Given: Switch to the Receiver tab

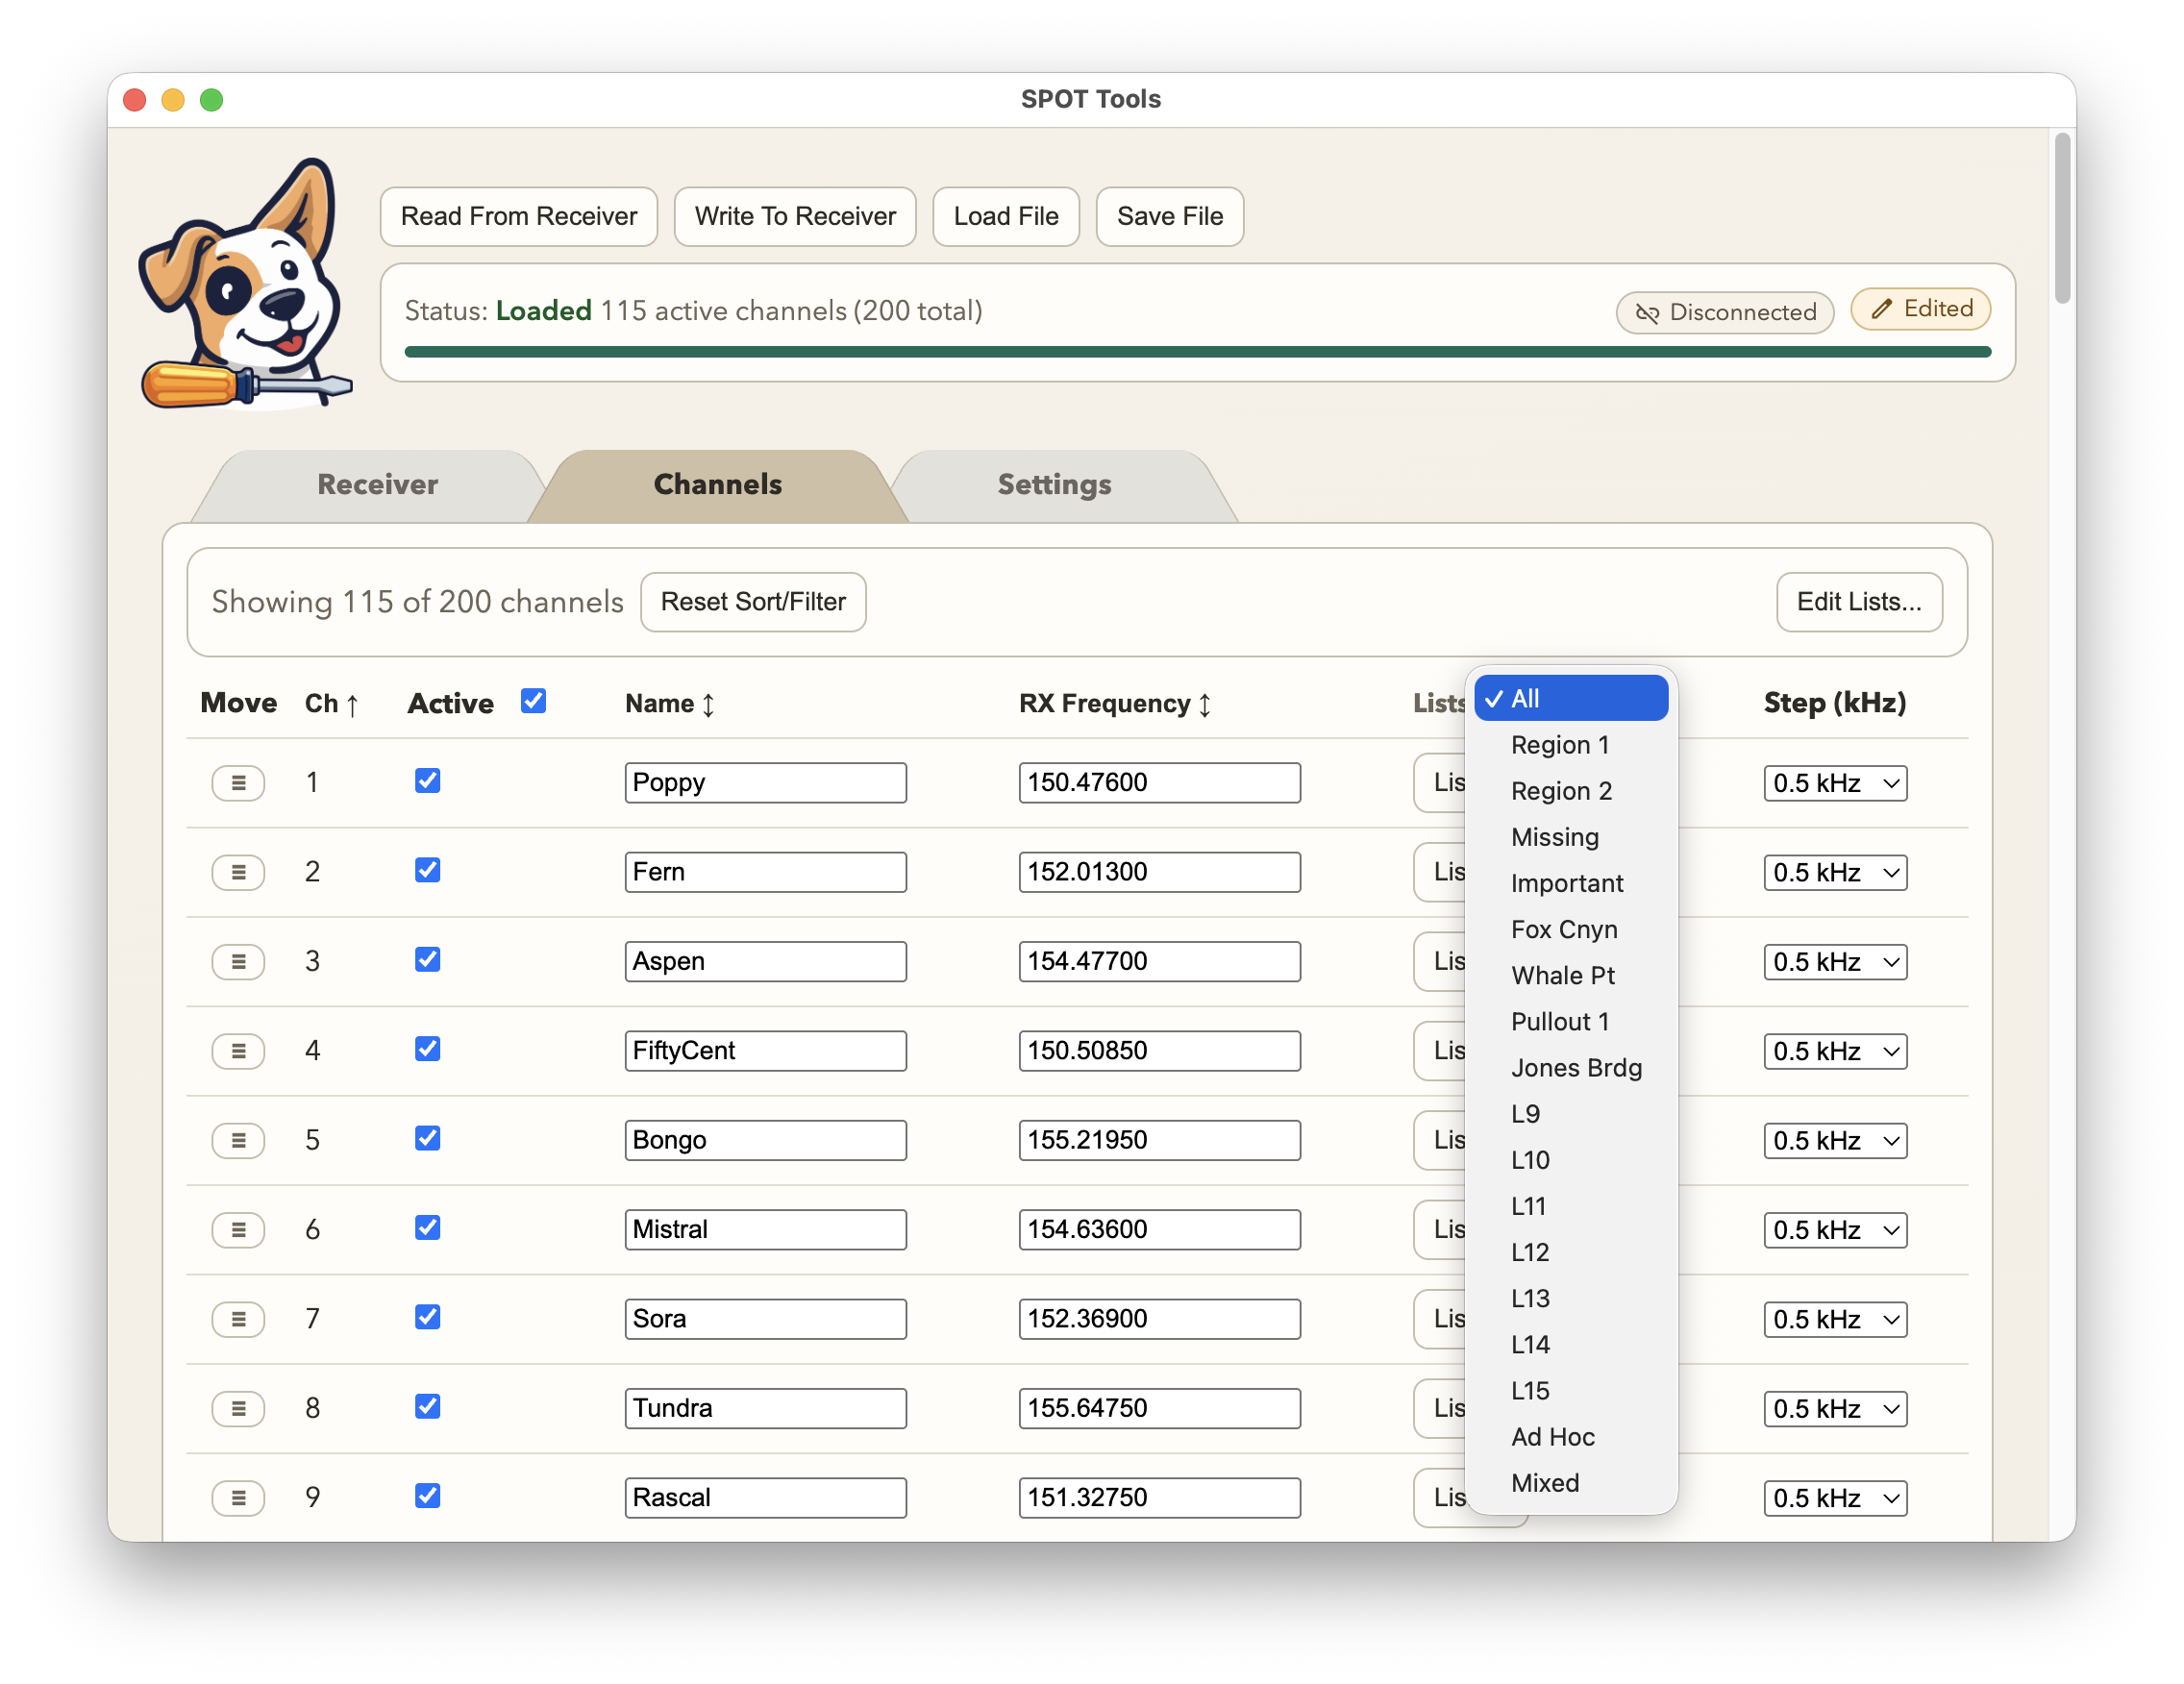Looking at the screenshot, I should click(377, 485).
